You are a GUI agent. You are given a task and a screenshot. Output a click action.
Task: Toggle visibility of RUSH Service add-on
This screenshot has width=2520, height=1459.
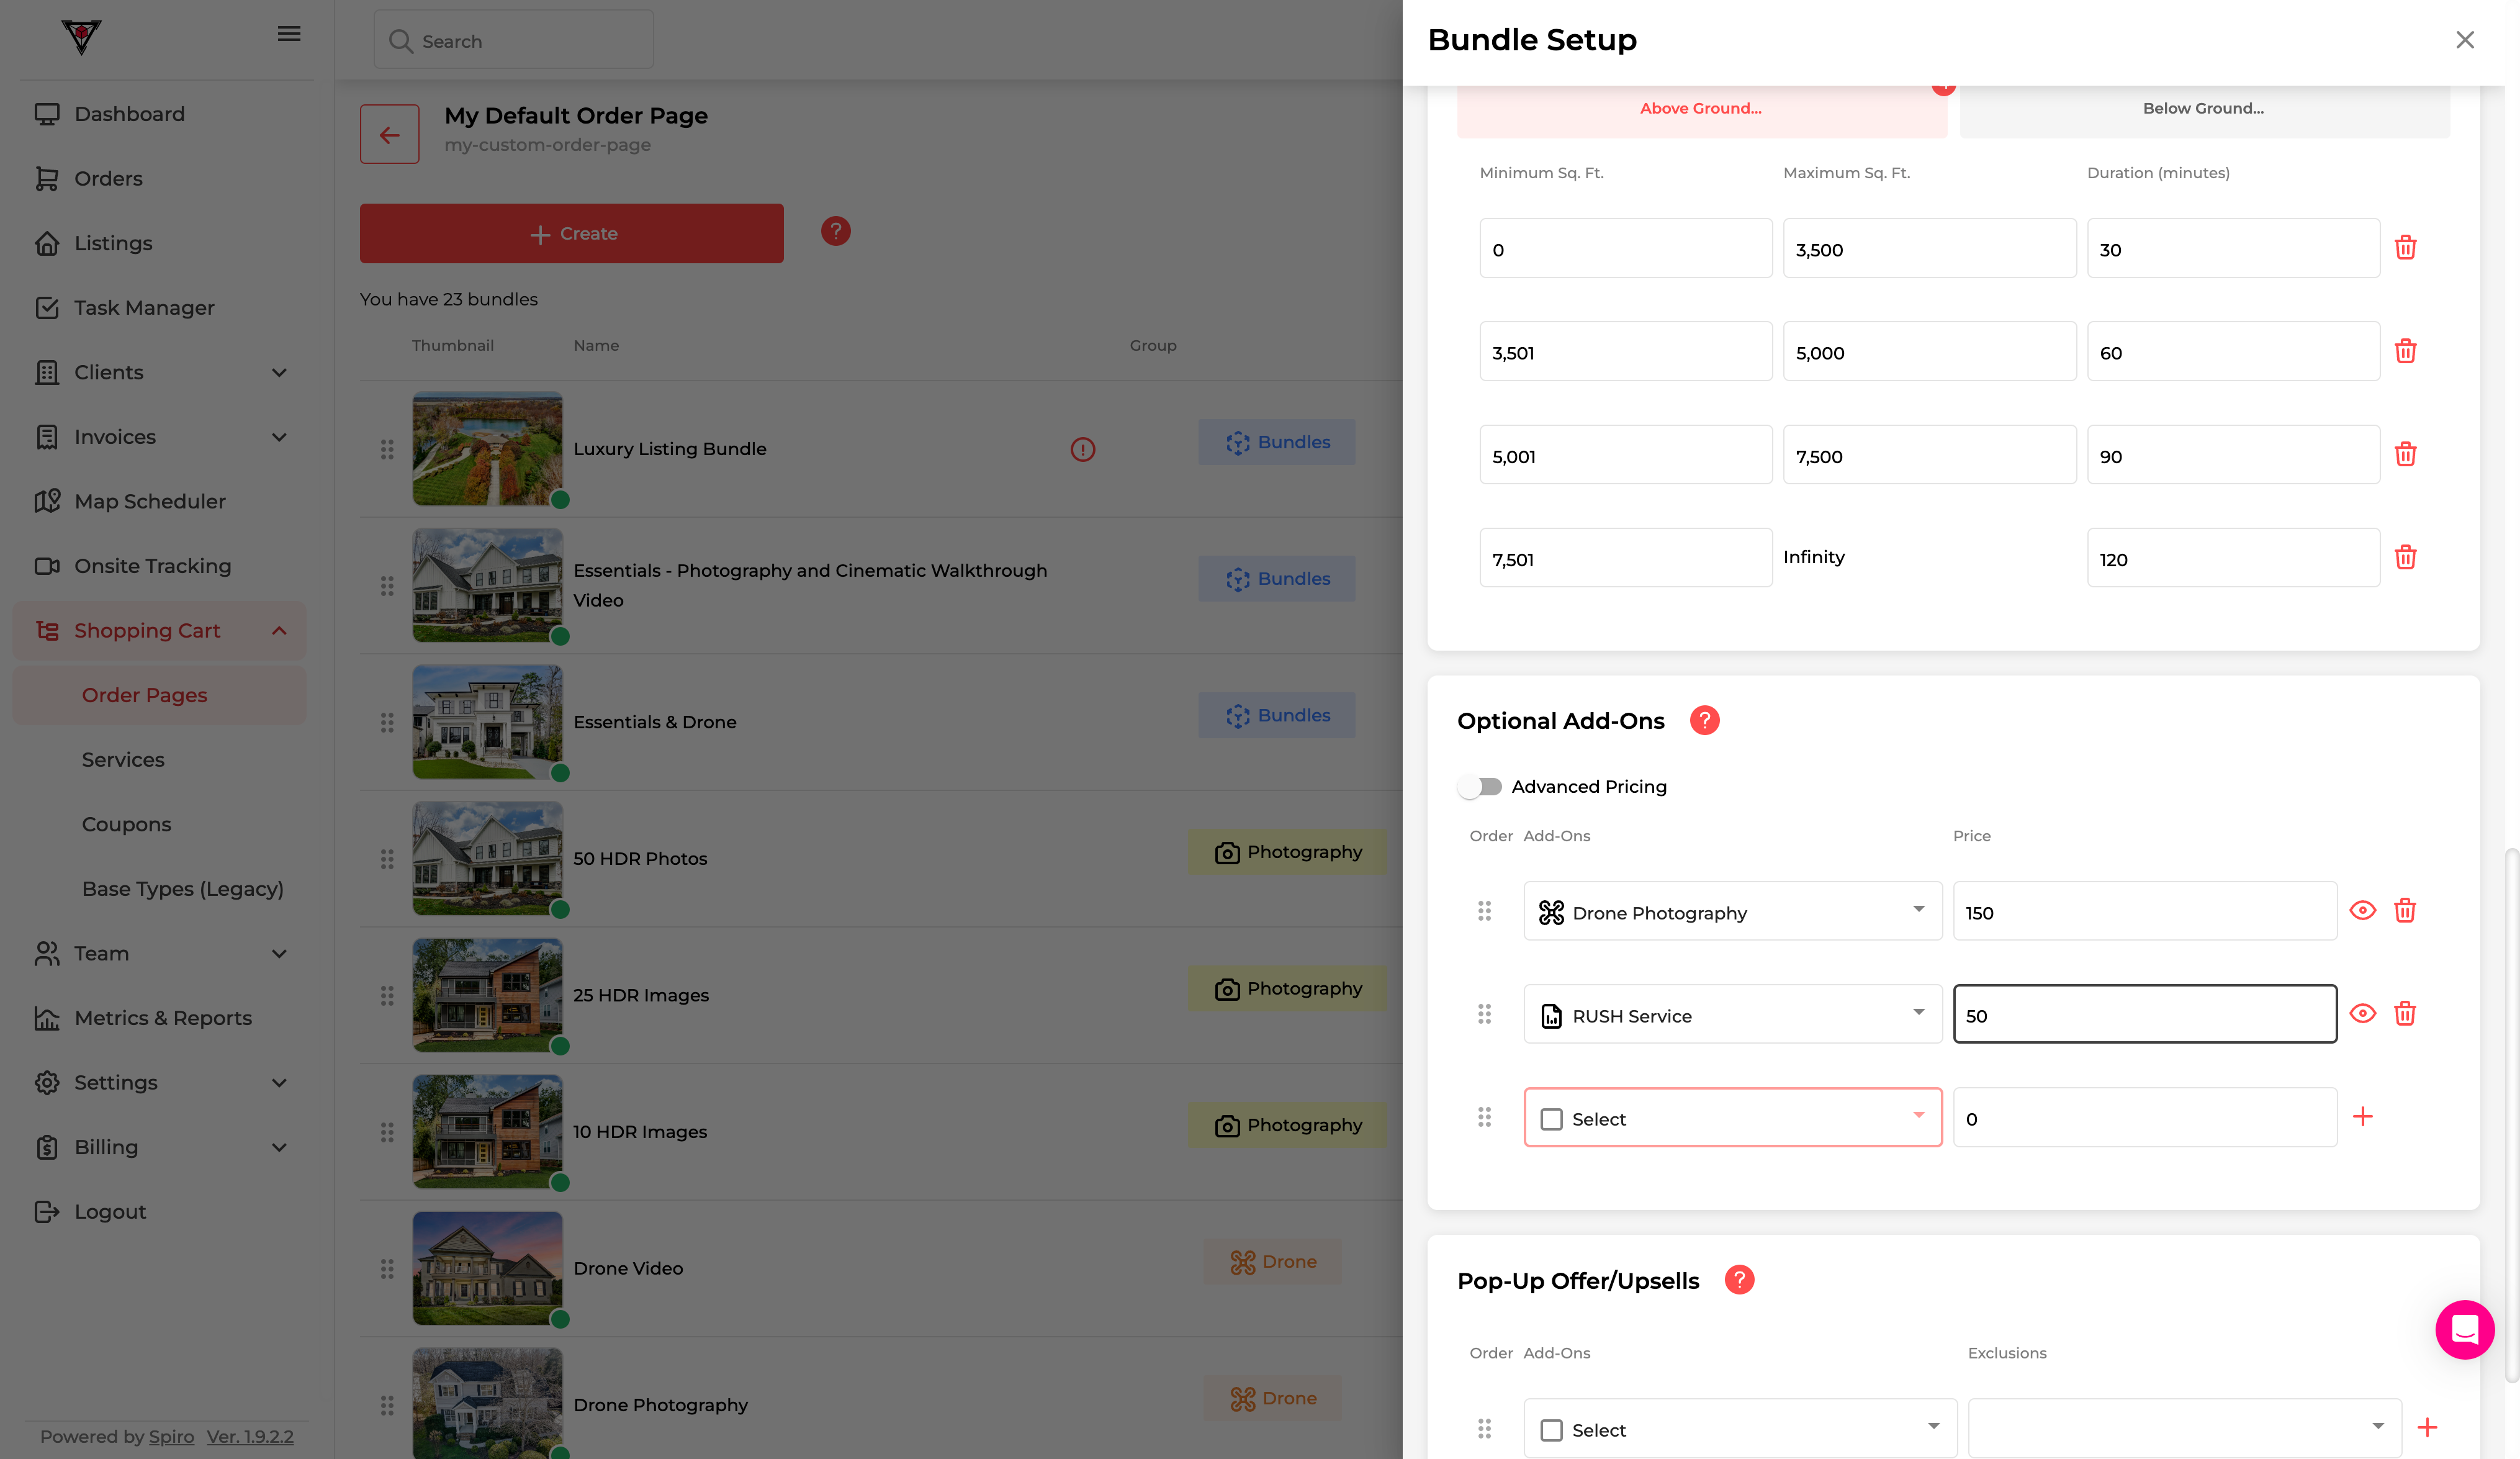coord(2362,1013)
